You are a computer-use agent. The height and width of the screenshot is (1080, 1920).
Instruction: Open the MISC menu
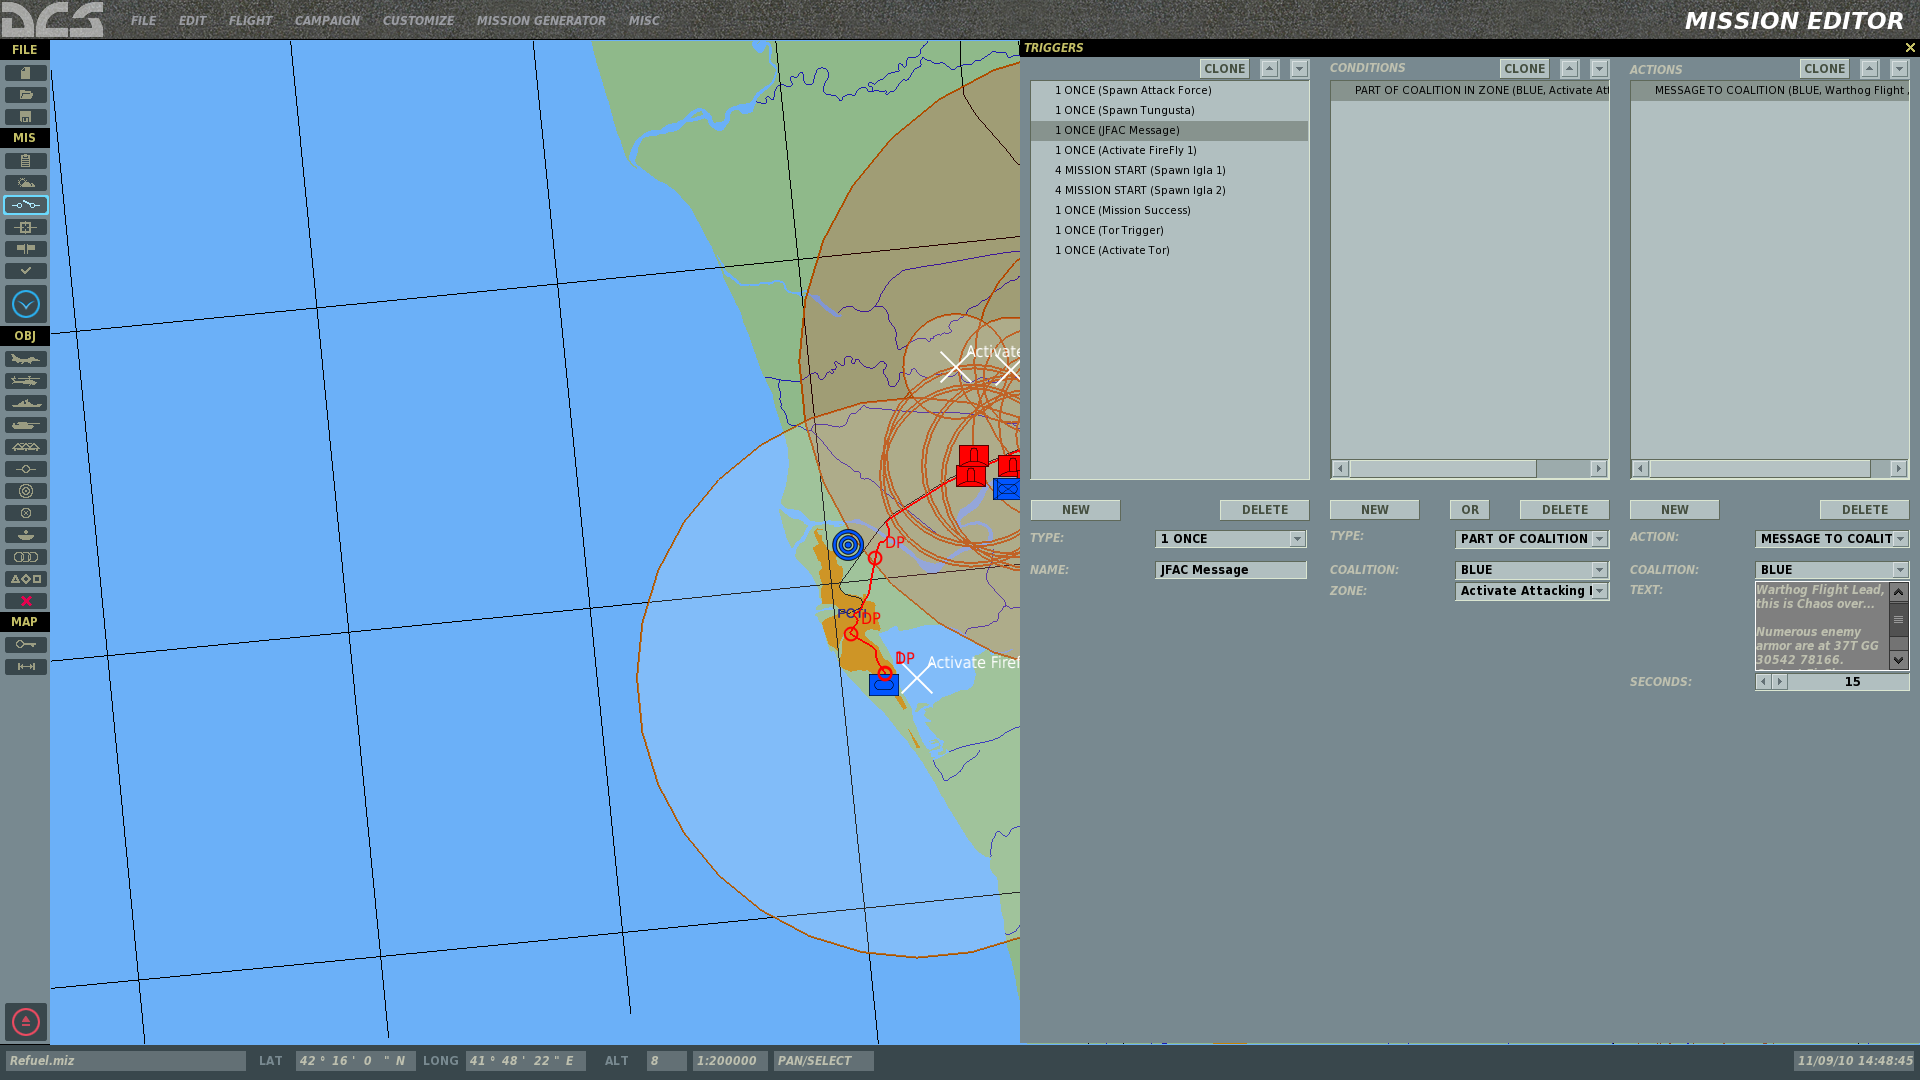coord(644,21)
